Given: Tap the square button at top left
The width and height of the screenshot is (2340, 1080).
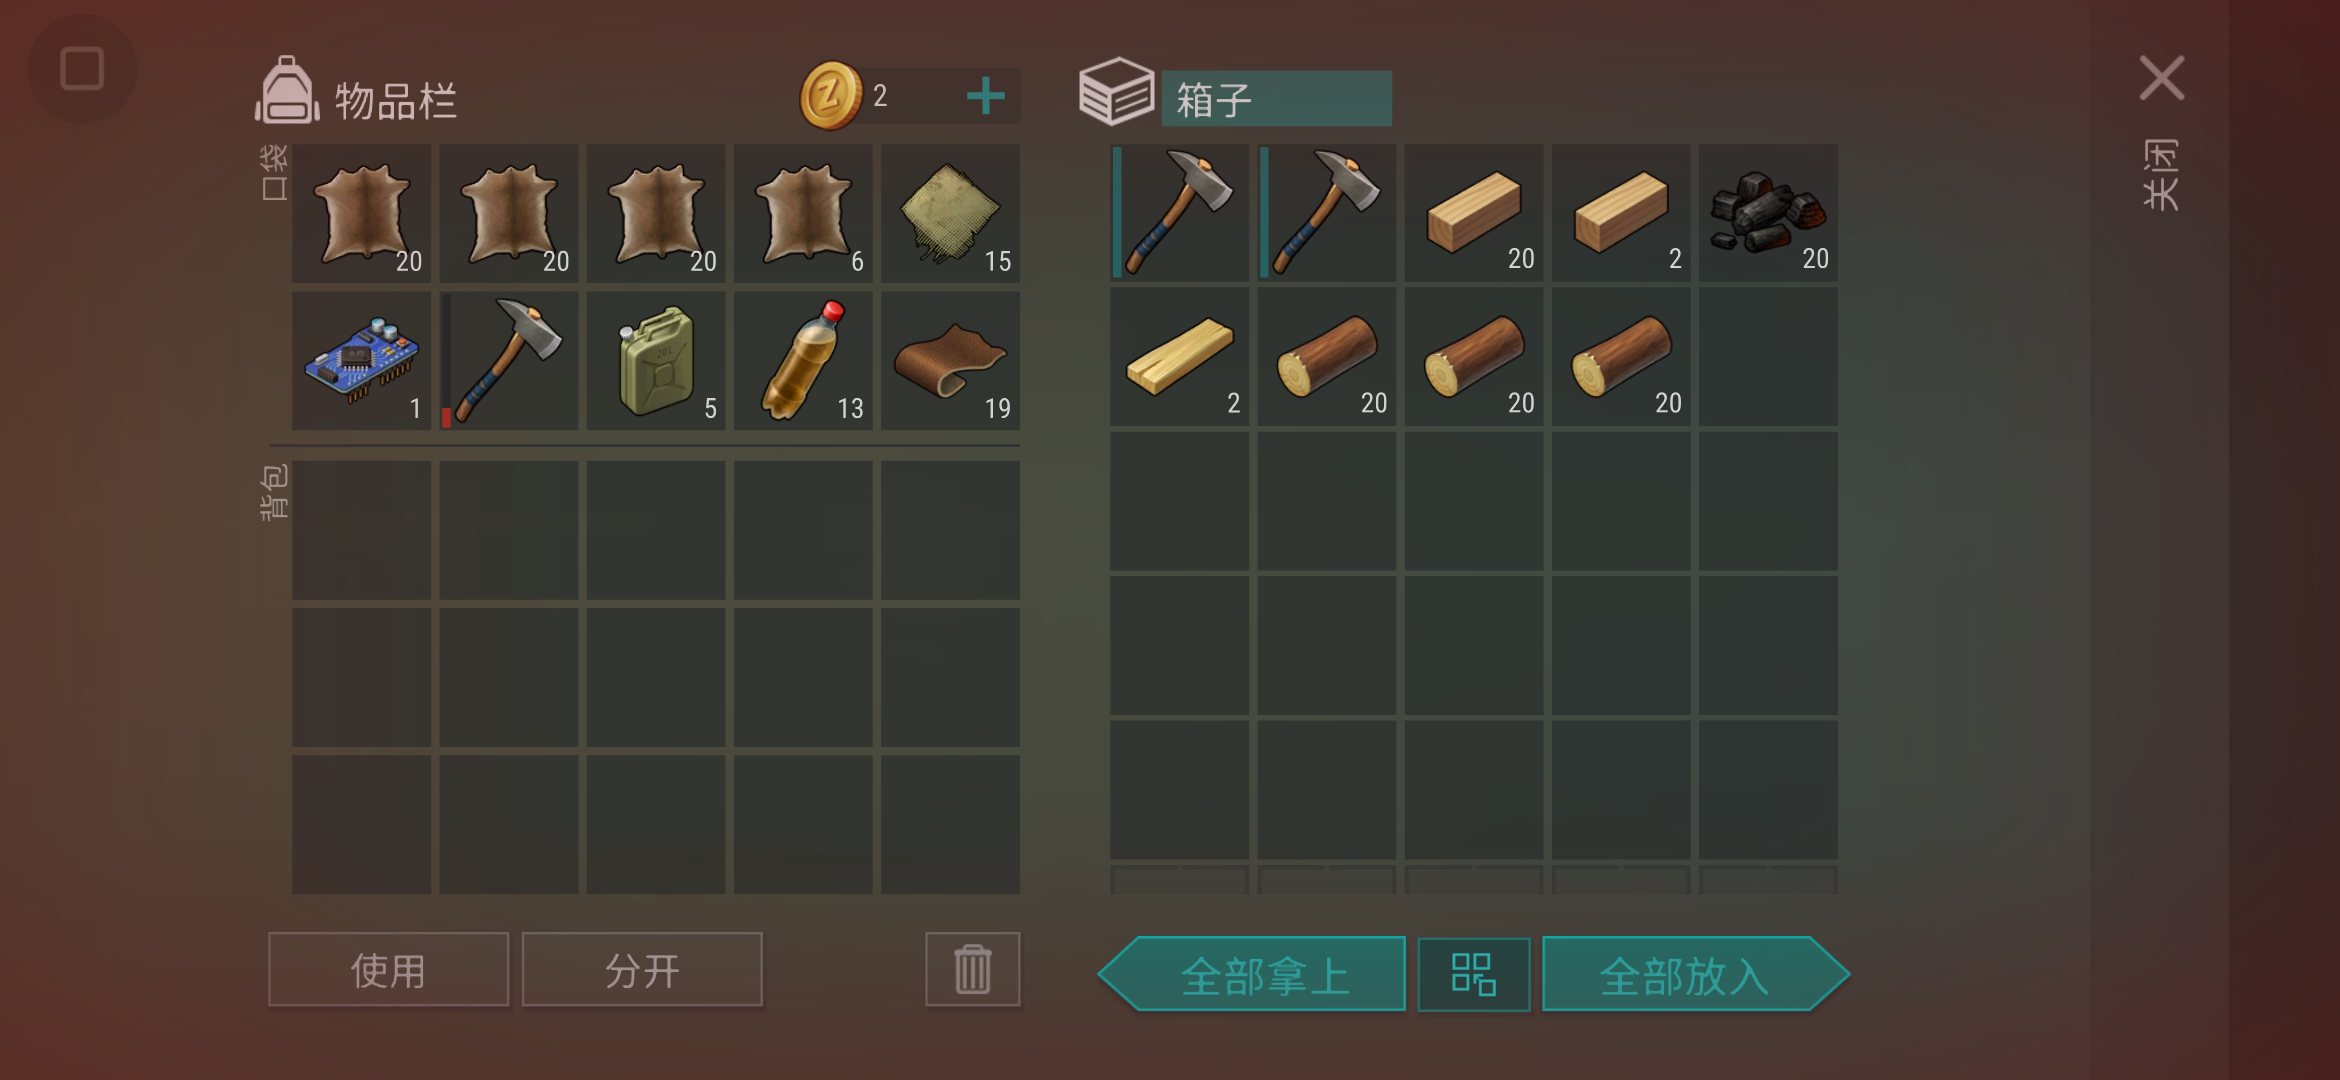Looking at the screenshot, I should coord(82,69).
